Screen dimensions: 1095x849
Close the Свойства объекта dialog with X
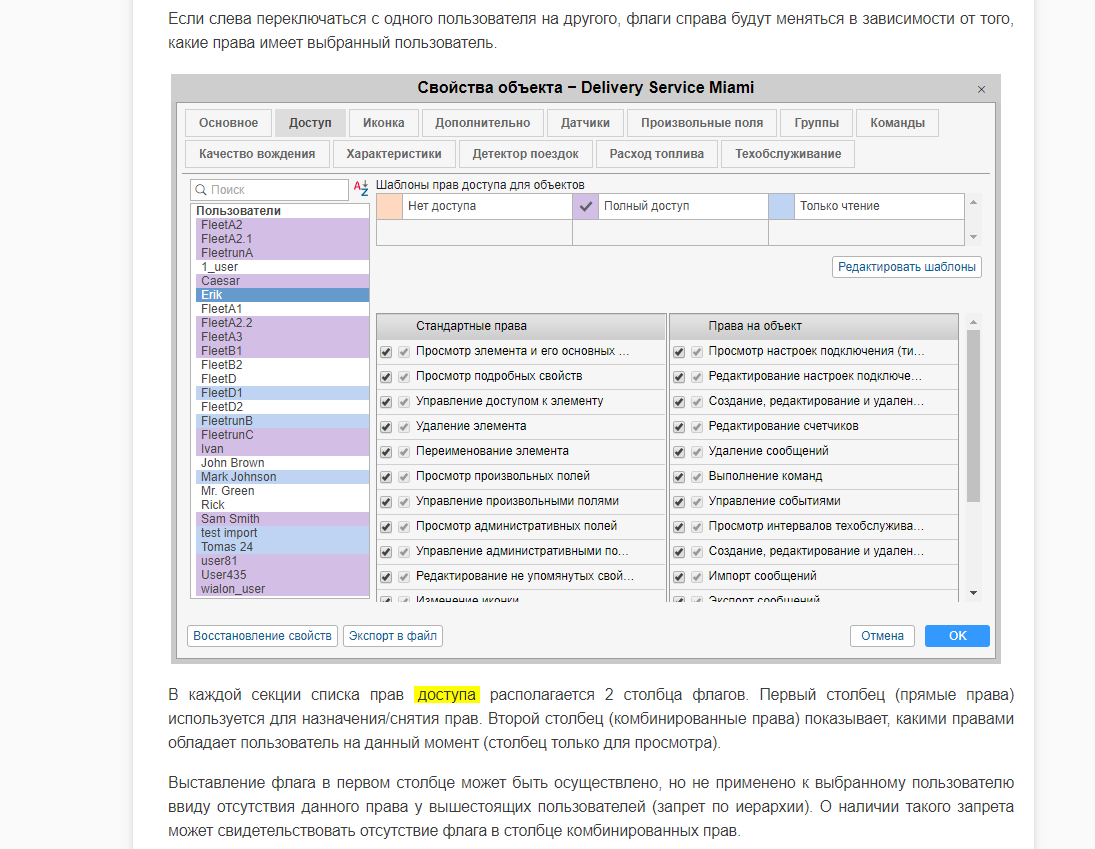pos(981,90)
